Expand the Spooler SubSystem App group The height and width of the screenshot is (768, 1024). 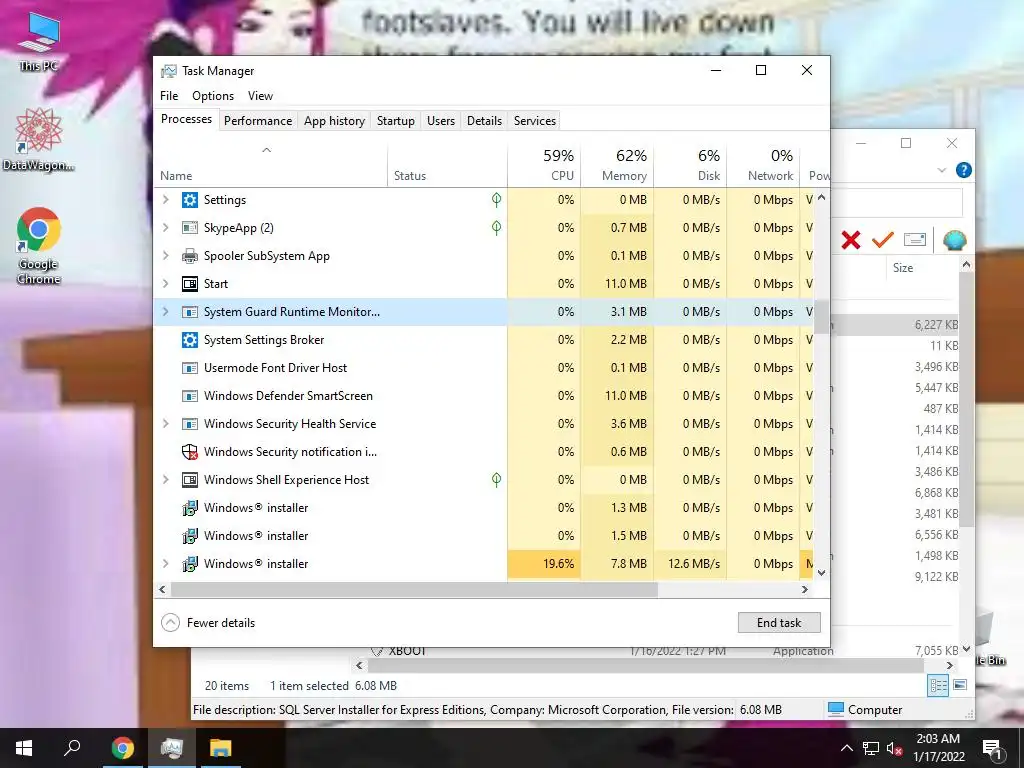pos(166,256)
